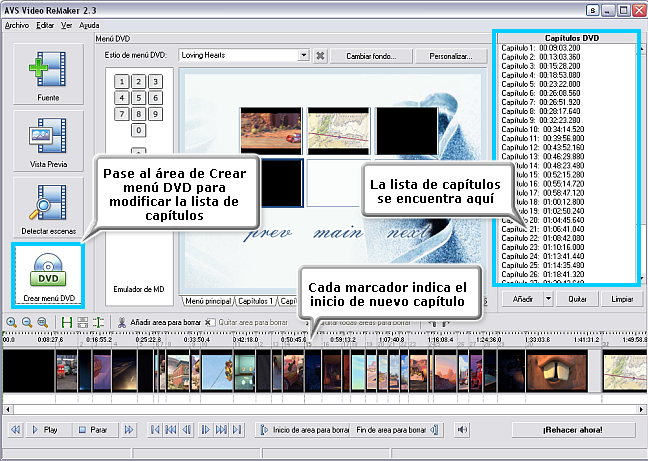The image size is (648, 461).
Task: Click the Cambiar fondo button
Action: (x=371, y=56)
